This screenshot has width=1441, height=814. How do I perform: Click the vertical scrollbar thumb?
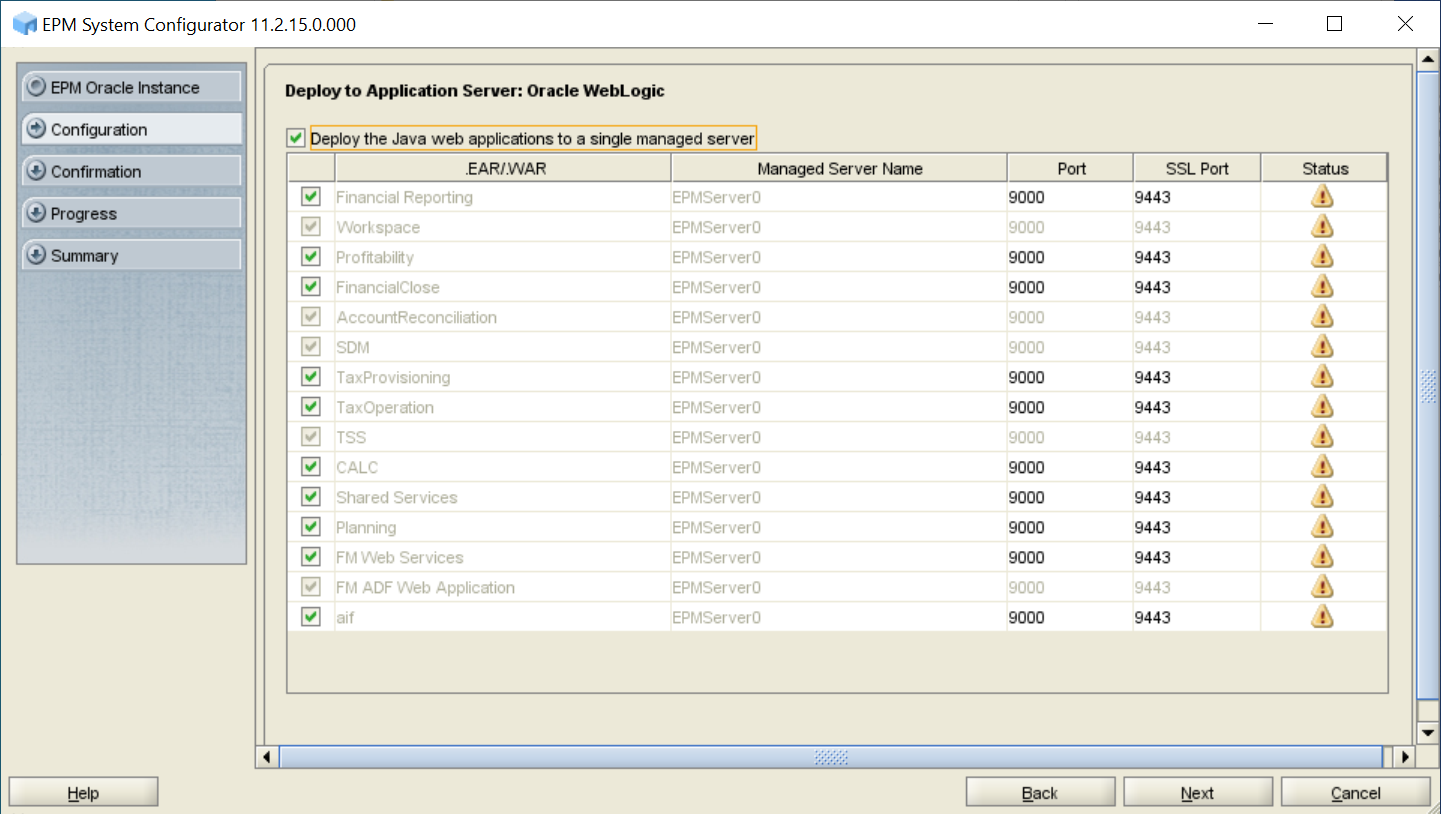click(x=1429, y=385)
